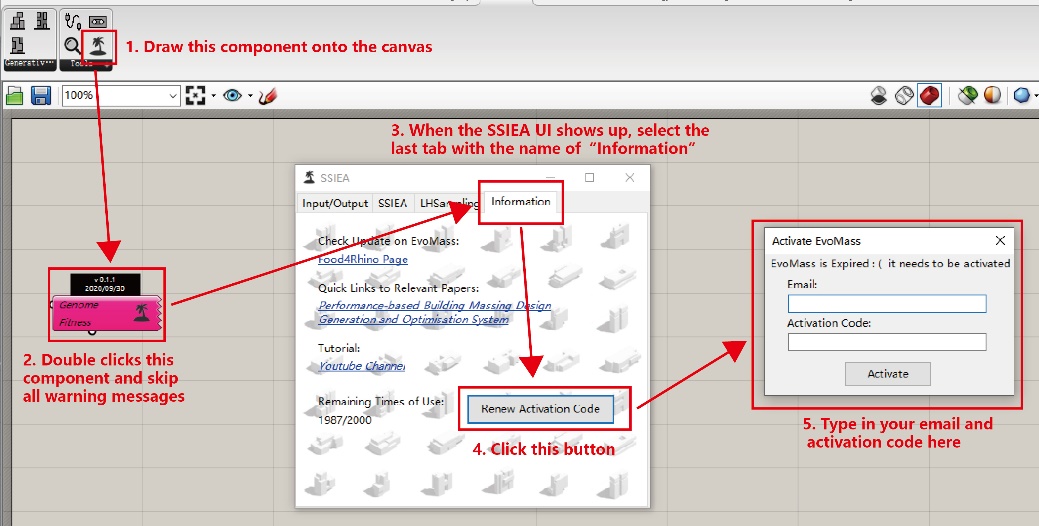Toggle preview selected-only green icon
The width and height of the screenshot is (1039, 526).
pyautogui.click(x=967, y=96)
